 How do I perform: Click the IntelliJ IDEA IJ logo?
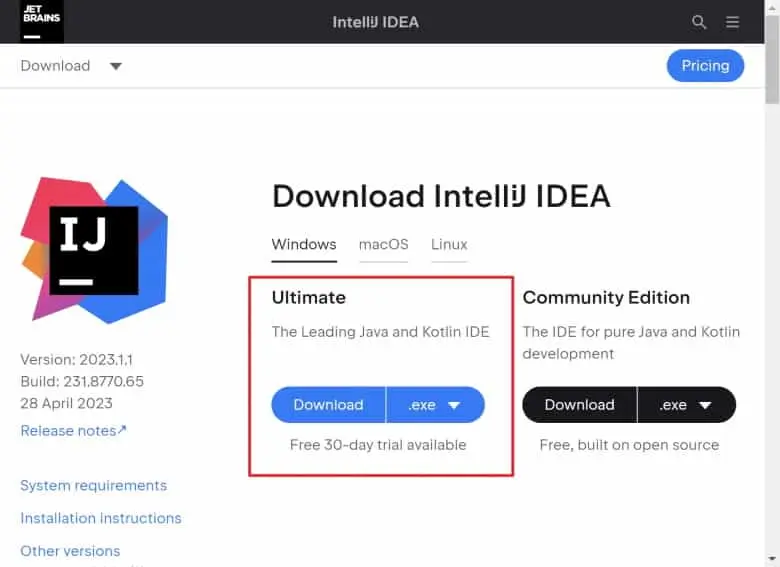[x=93, y=250]
